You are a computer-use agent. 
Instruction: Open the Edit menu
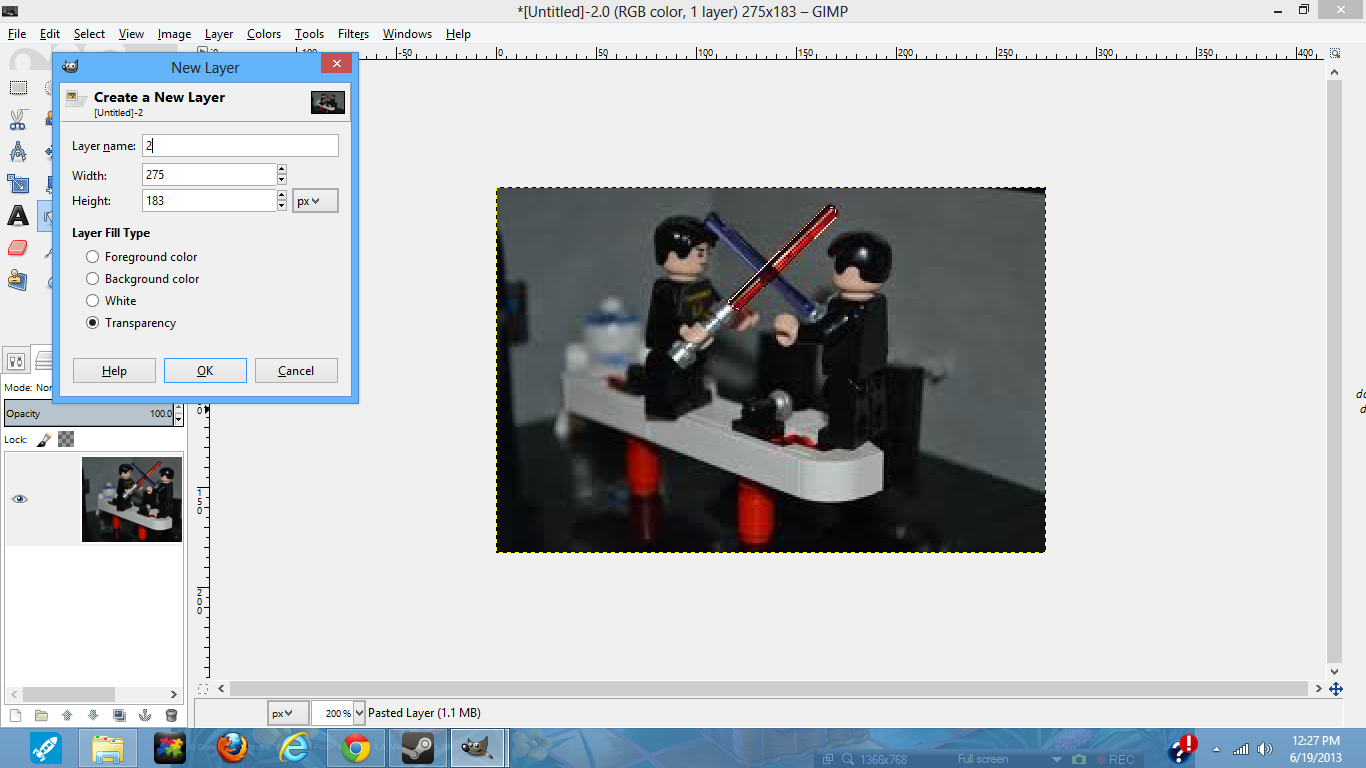pos(50,34)
